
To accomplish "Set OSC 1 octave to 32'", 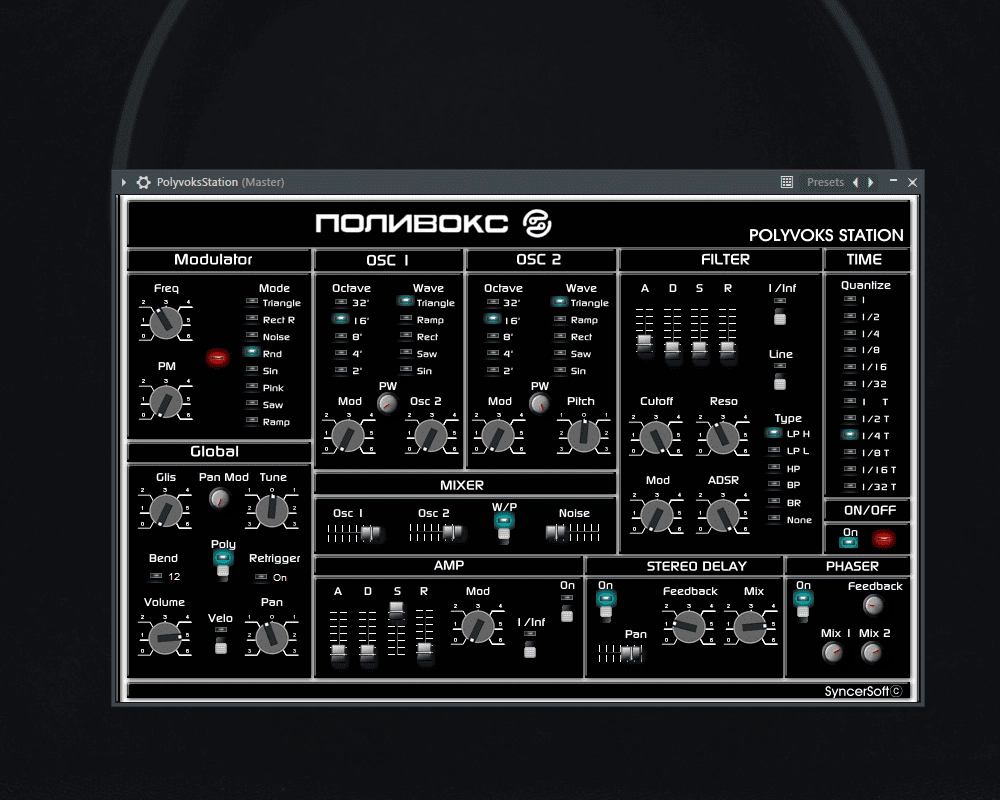I will coord(341,302).
